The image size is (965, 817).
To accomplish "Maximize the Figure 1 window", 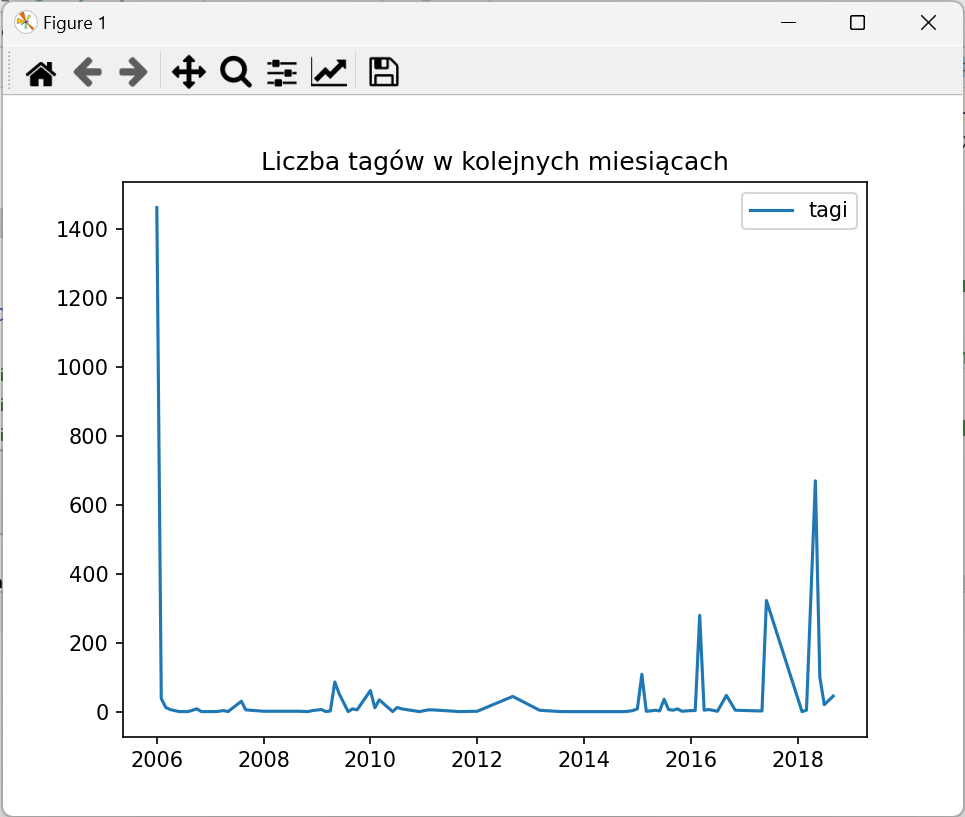I will coord(857,23).
